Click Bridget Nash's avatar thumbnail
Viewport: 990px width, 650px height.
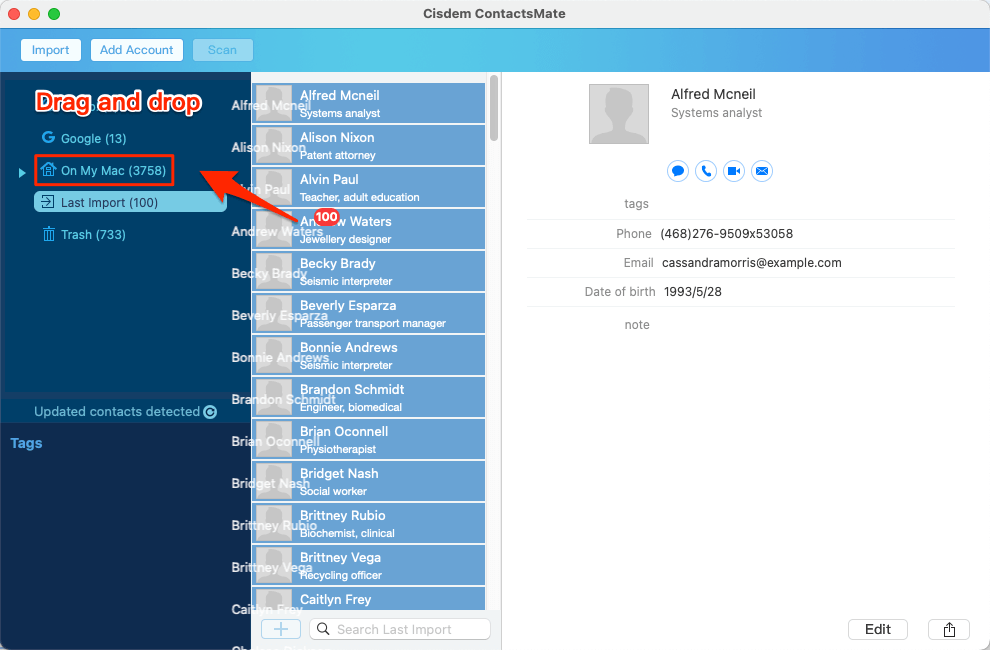click(274, 481)
